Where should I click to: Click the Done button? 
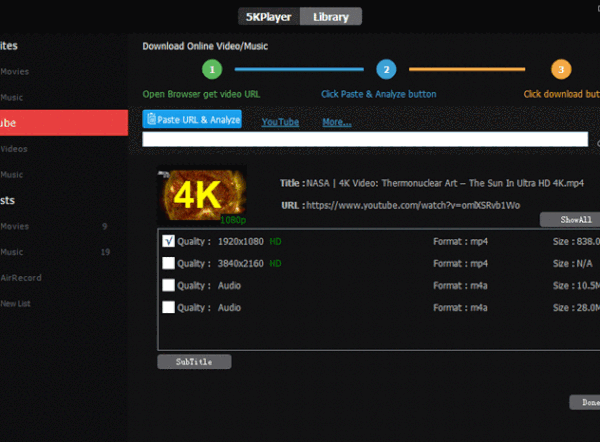click(585, 402)
